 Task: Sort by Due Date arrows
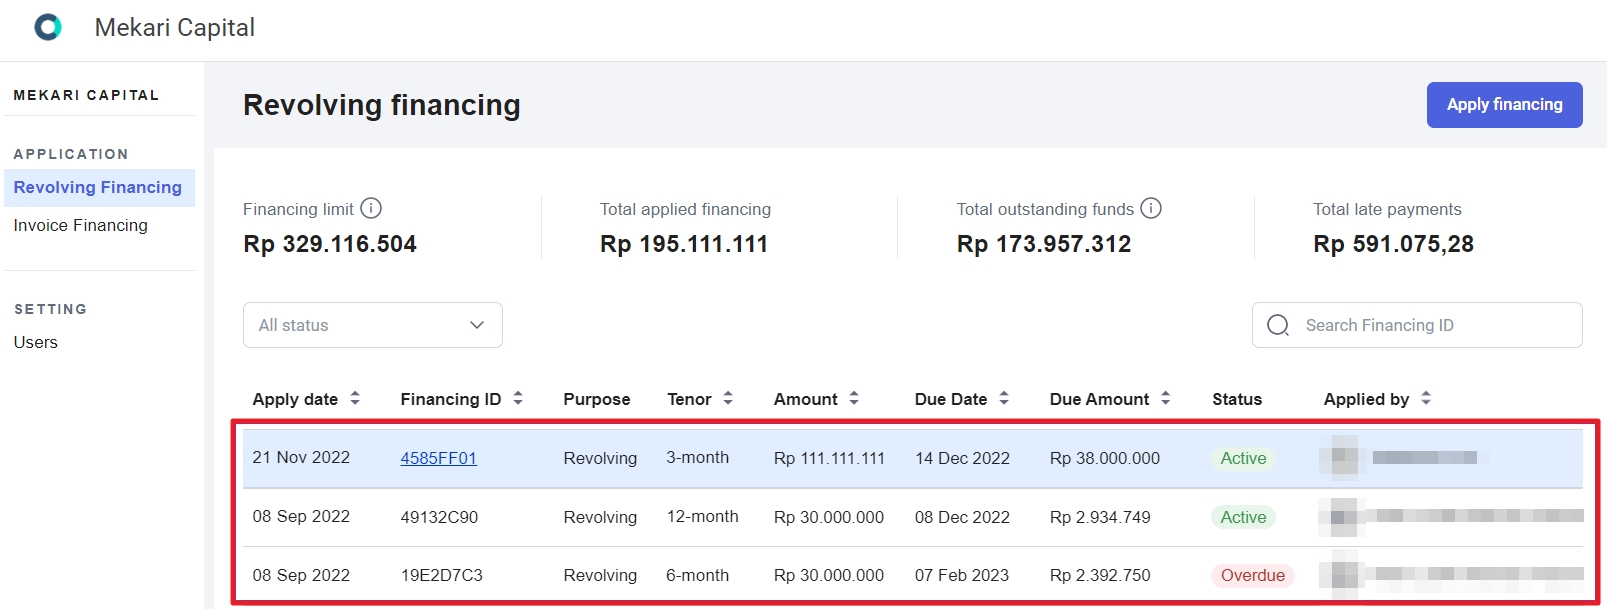pyautogui.click(x=1004, y=398)
